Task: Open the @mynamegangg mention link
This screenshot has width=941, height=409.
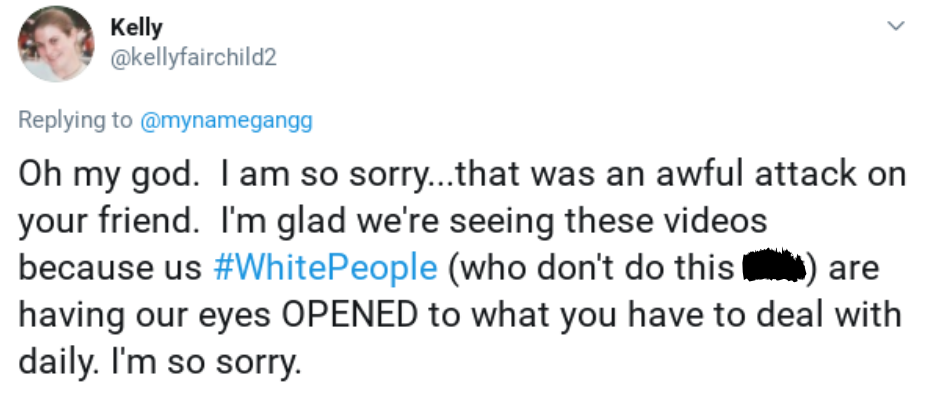Action: 225,120
